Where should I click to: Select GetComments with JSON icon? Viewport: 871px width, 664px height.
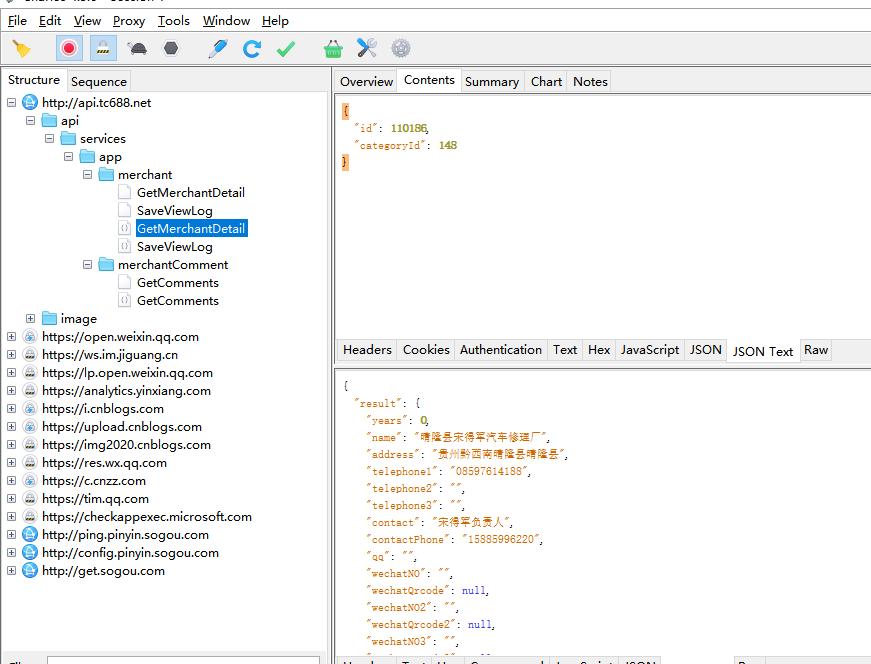[x=177, y=301]
